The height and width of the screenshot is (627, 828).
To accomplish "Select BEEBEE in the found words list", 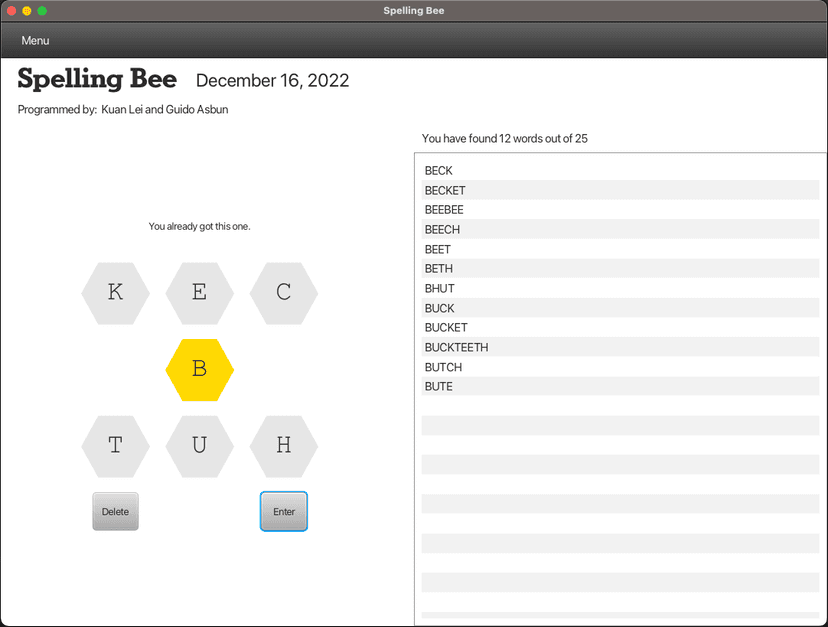I will tap(620, 210).
